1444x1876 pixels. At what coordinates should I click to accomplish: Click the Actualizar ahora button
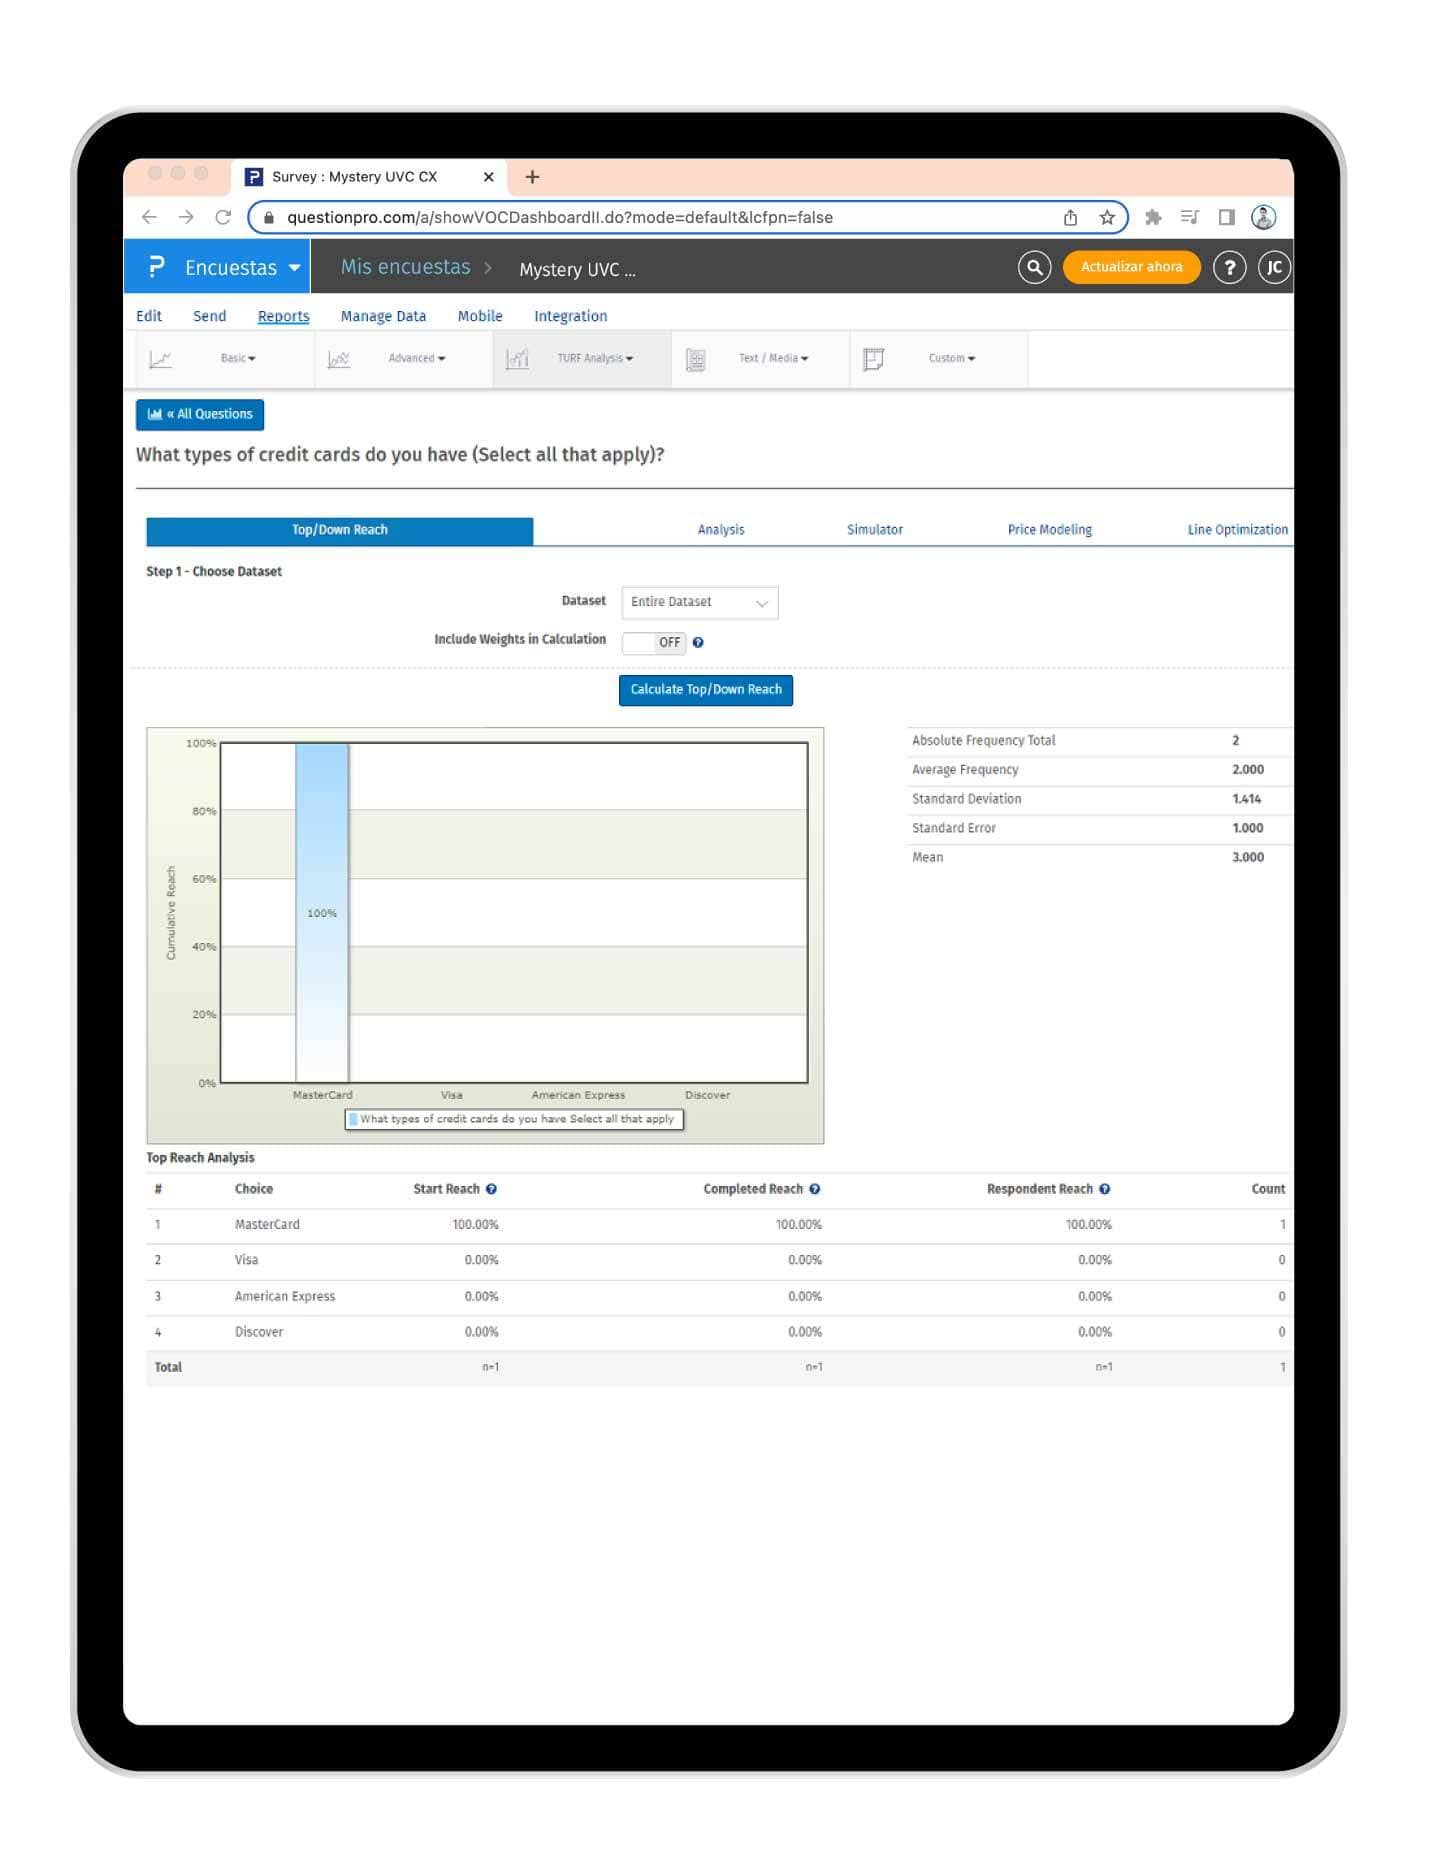pyautogui.click(x=1132, y=267)
